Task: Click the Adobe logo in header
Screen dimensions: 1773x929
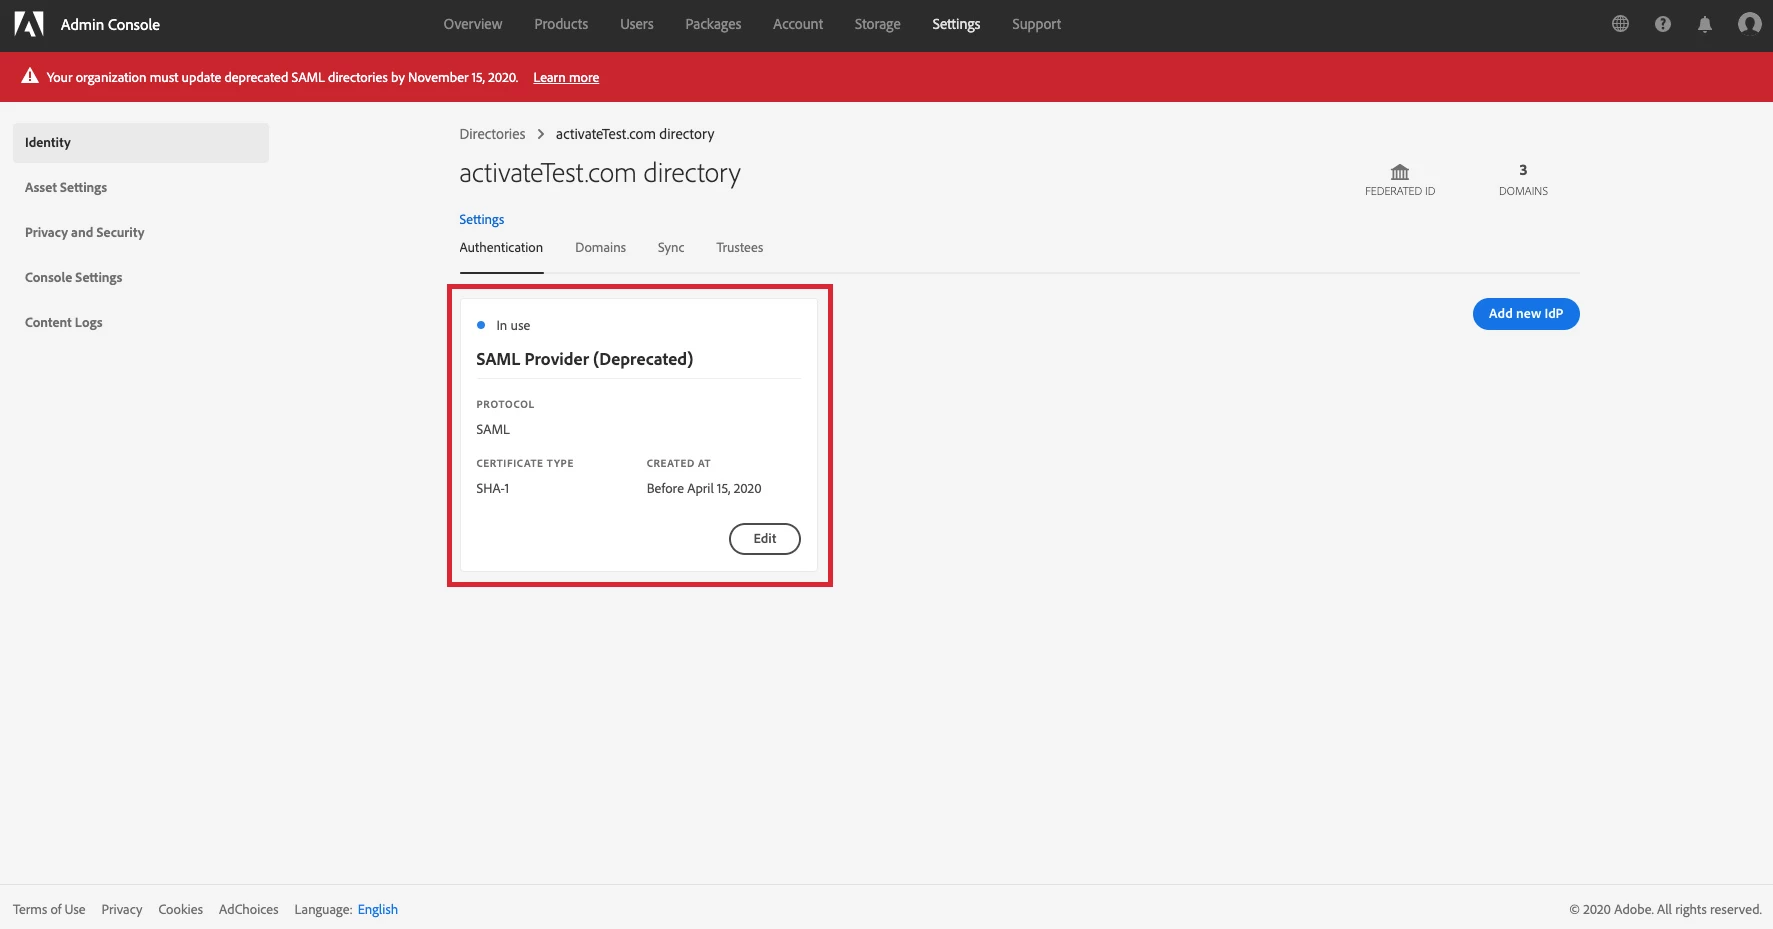Action: [29, 24]
